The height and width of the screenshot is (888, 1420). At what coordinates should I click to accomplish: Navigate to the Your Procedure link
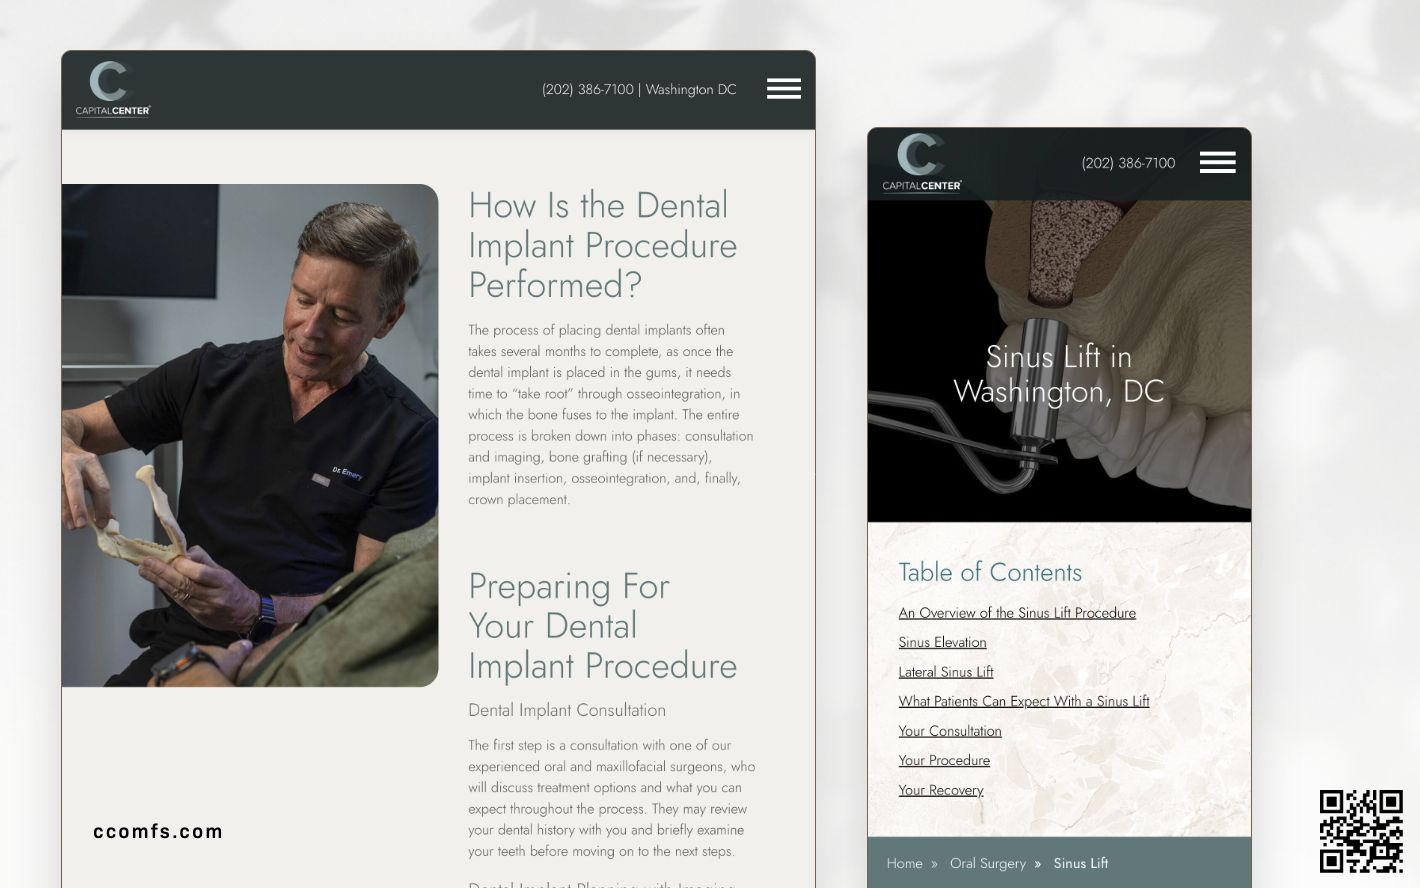943,760
